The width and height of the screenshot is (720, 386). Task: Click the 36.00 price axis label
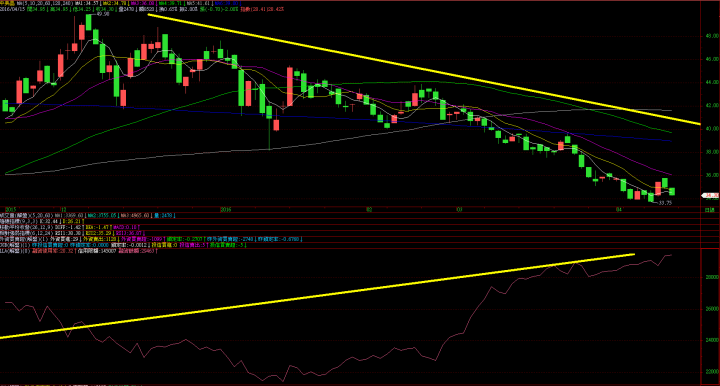[712, 175]
